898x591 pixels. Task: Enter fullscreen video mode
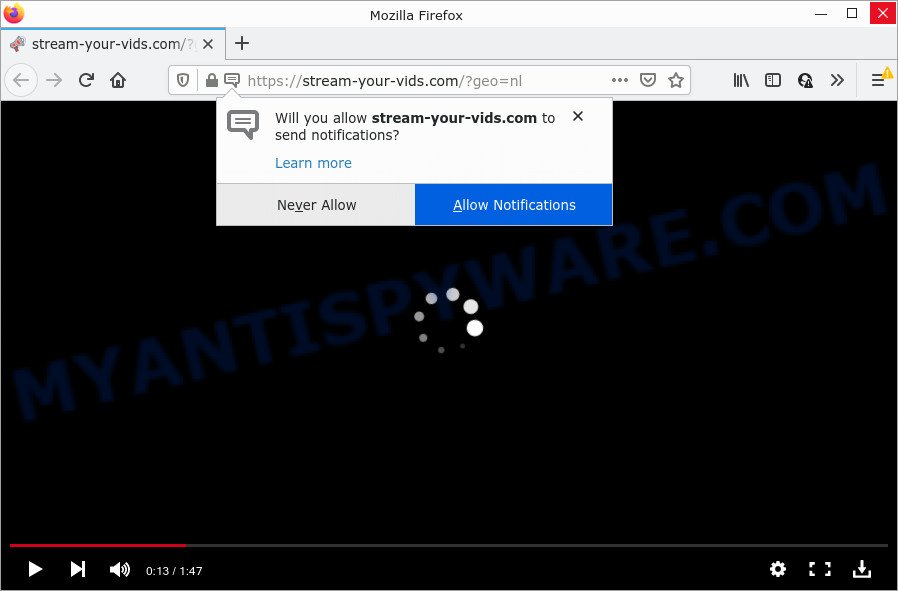(x=820, y=569)
